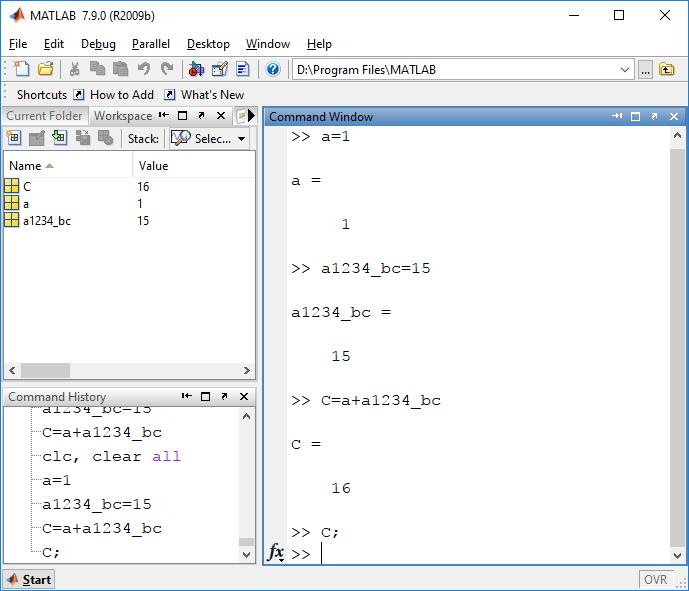Click Command History scroll down arrow

click(x=246, y=555)
